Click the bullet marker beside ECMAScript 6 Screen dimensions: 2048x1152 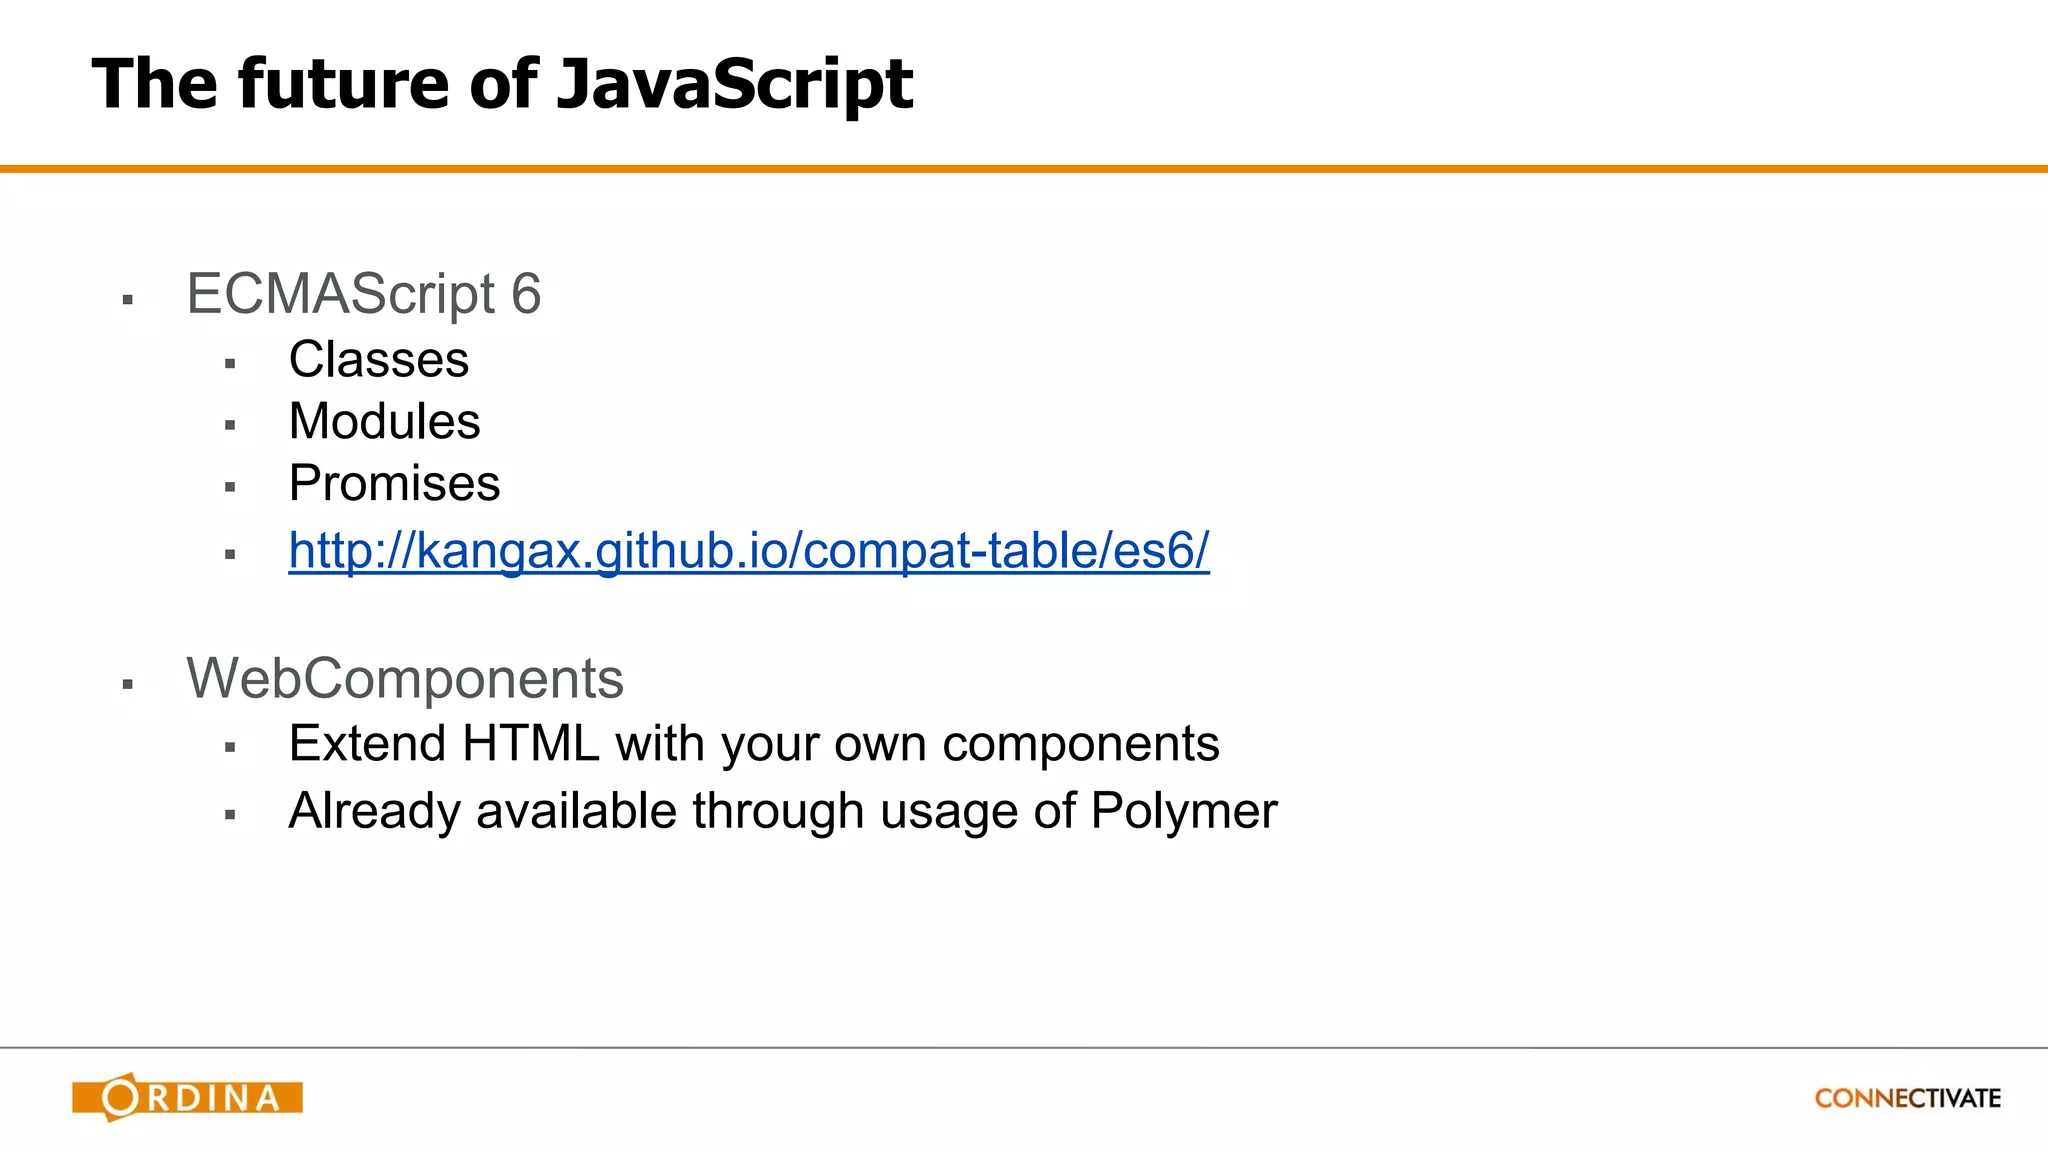point(128,299)
